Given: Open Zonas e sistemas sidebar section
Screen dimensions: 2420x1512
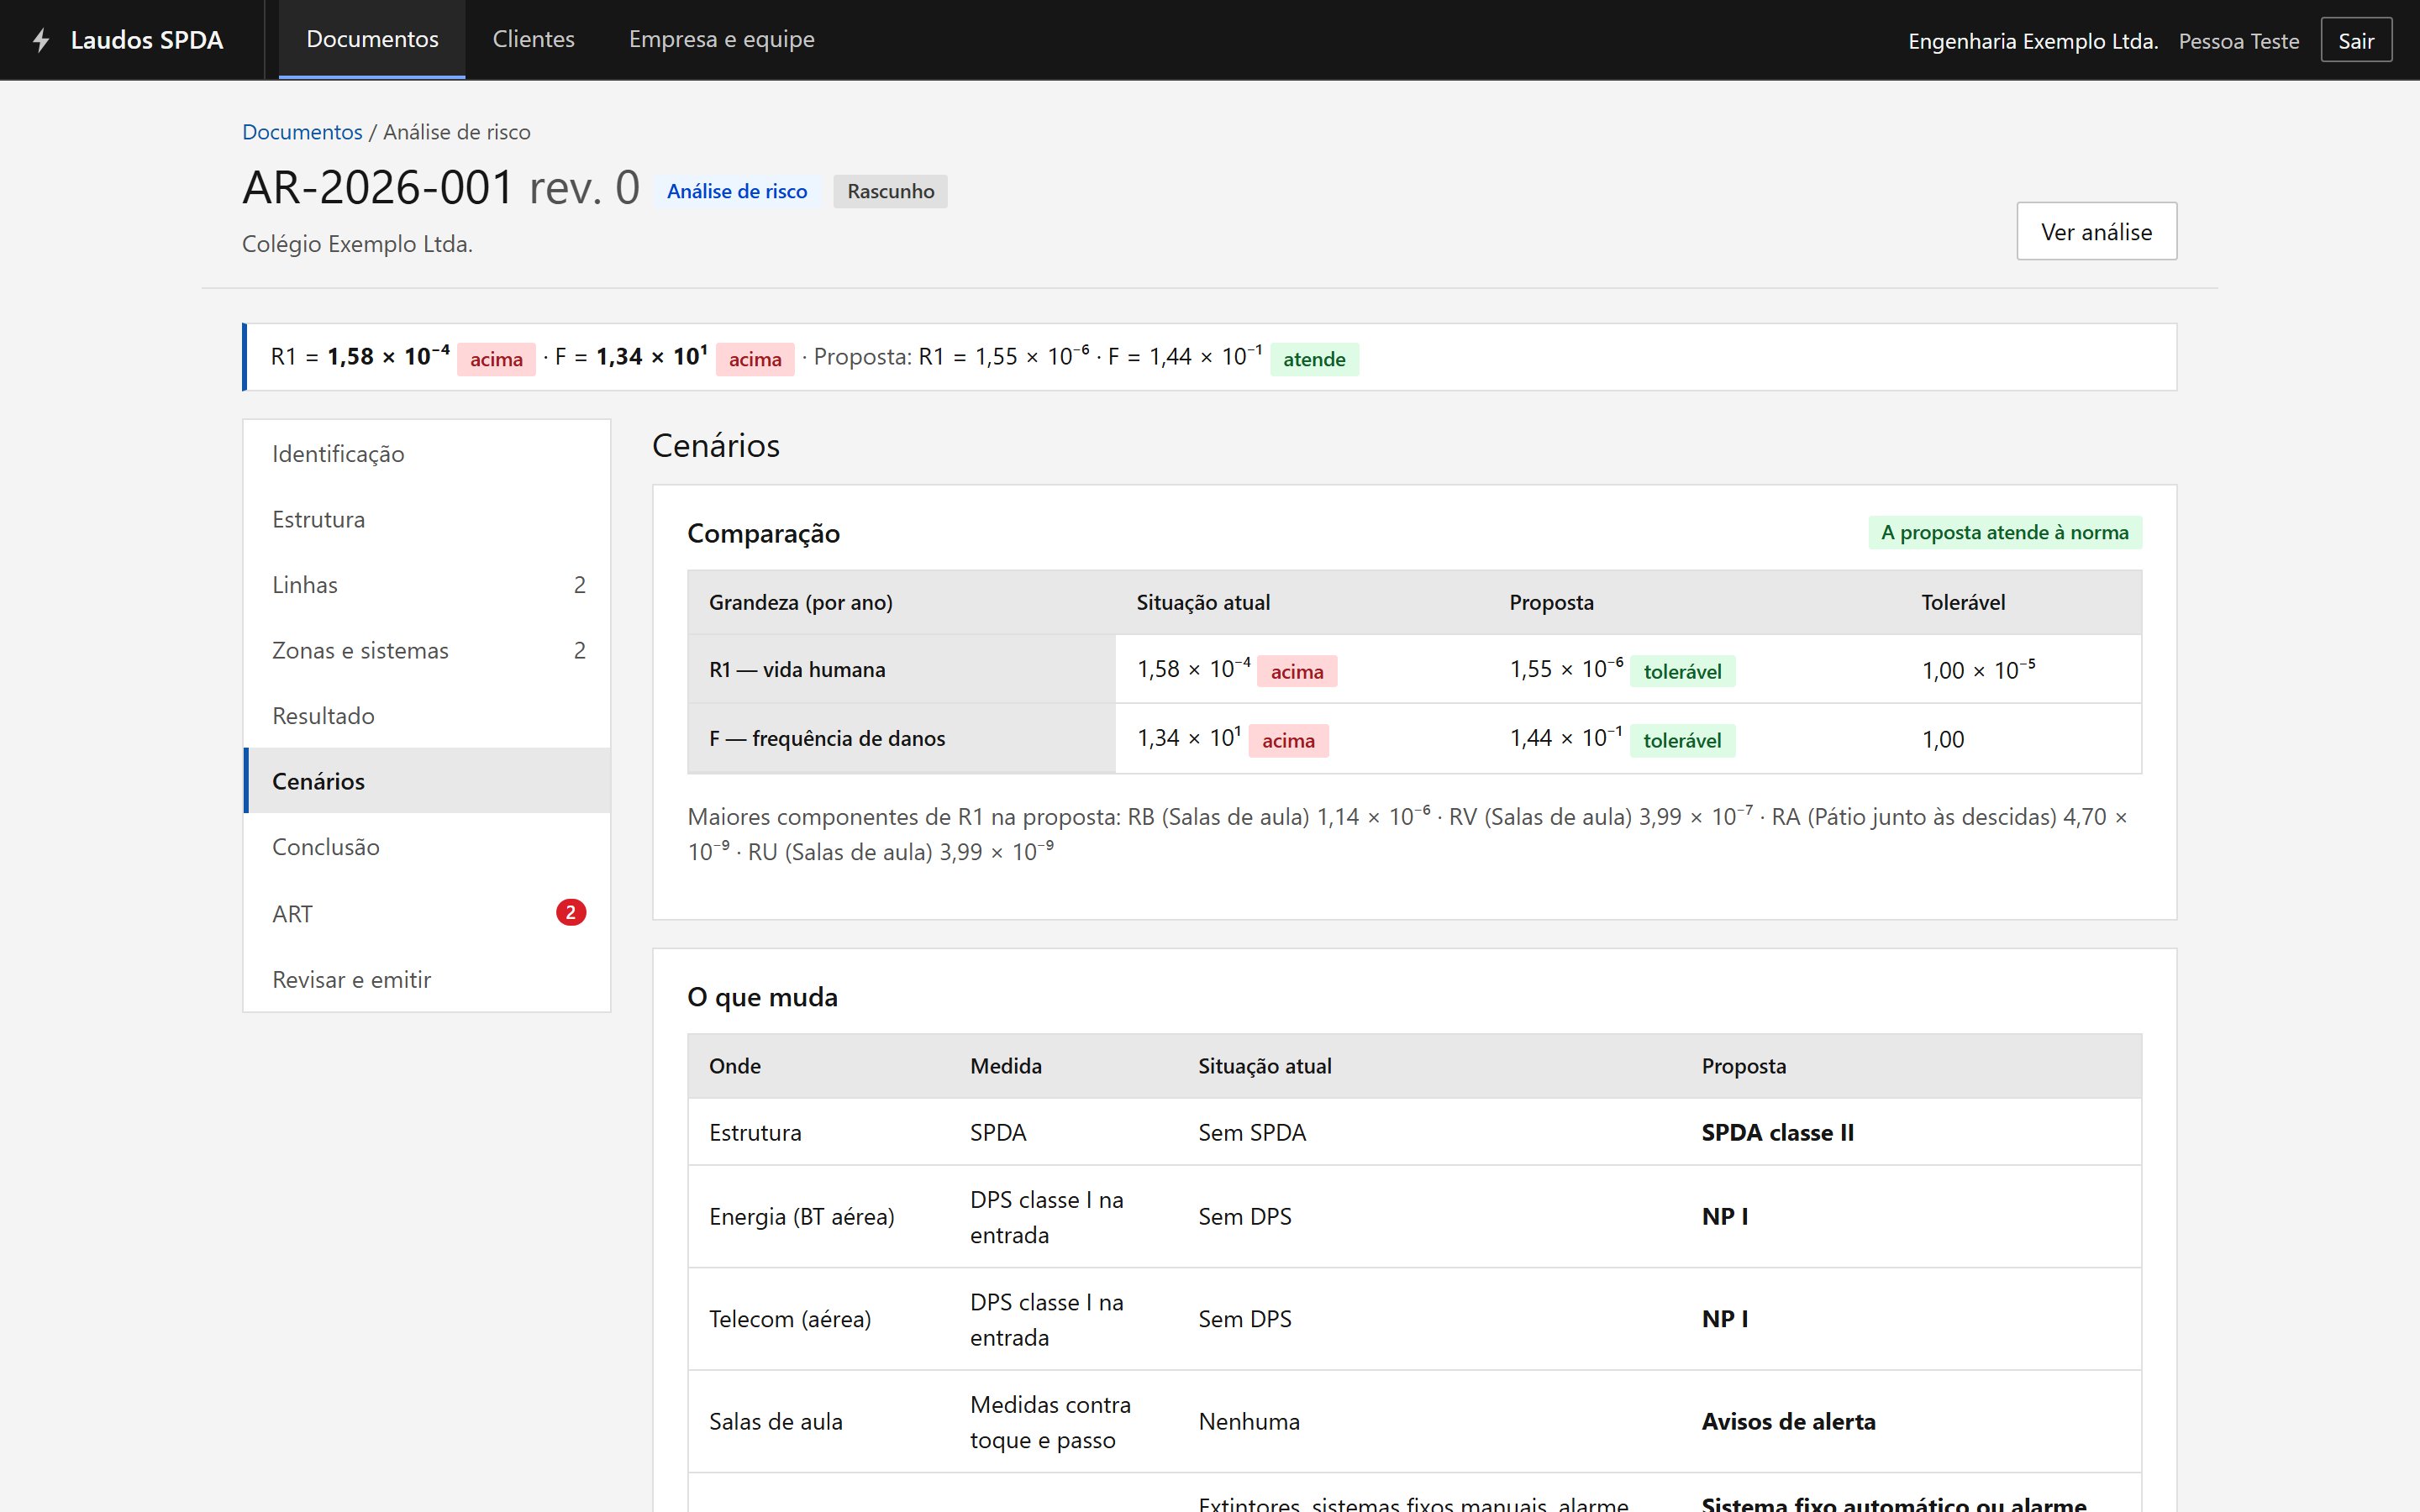Looking at the screenshot, I should (427, 650).
